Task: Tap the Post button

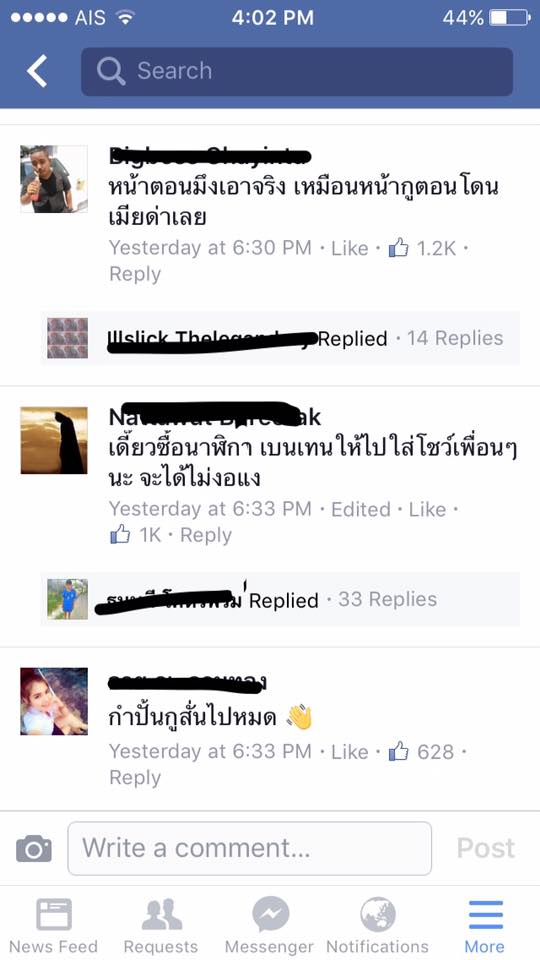Action: pos(486,849)
